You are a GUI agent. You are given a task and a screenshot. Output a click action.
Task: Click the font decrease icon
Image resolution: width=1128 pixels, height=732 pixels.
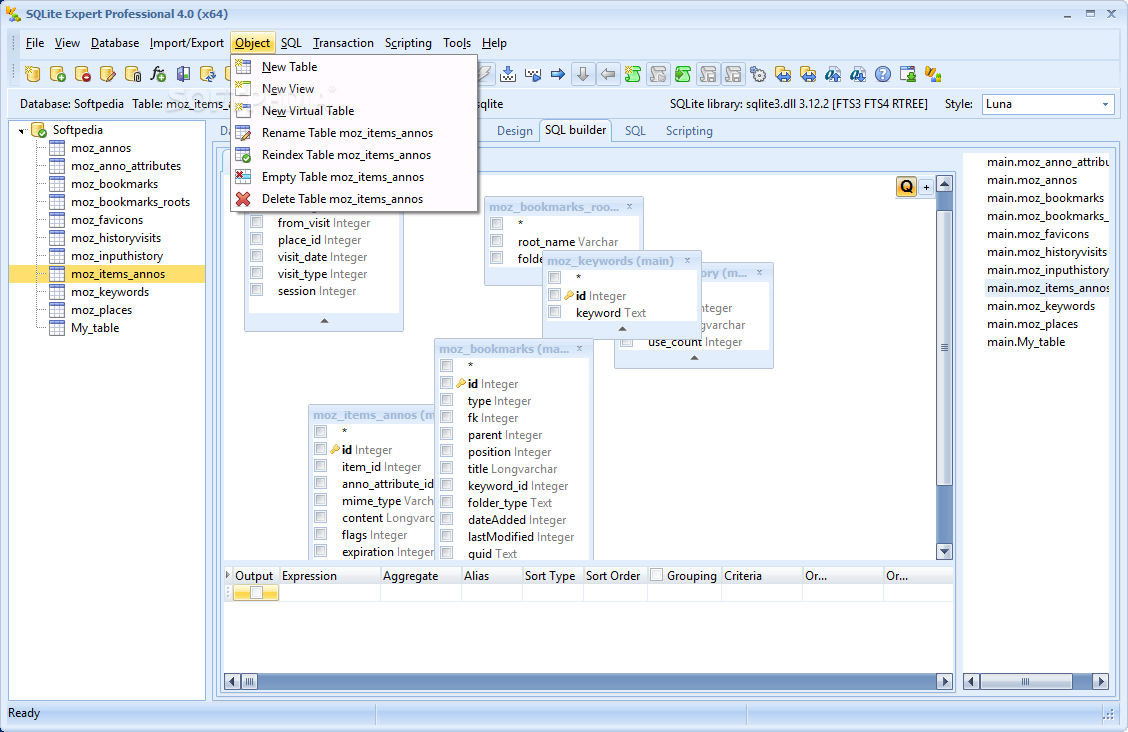click(x=858, y=74)
